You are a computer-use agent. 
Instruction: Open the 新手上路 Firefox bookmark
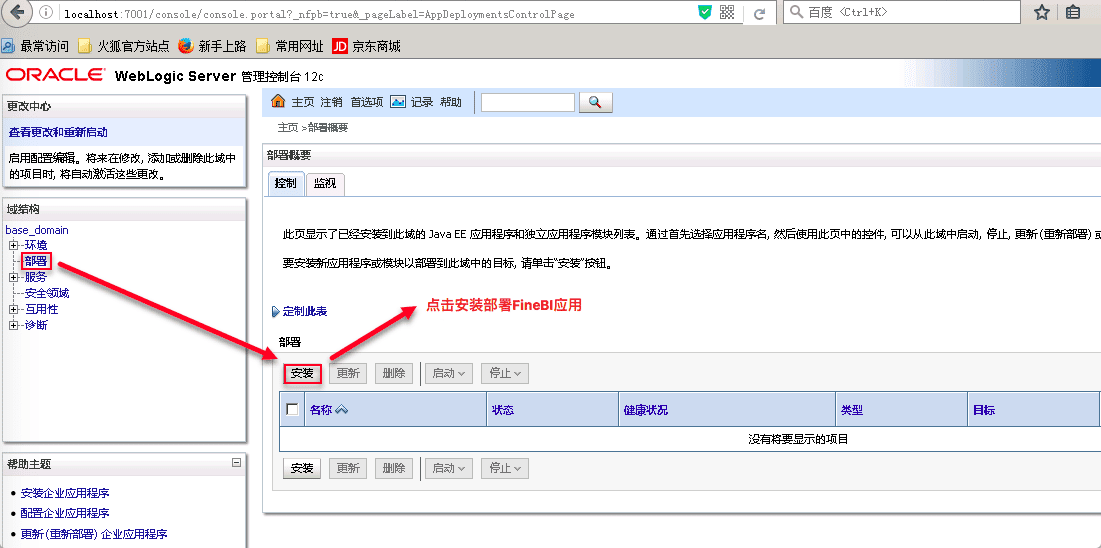[211, 46]
